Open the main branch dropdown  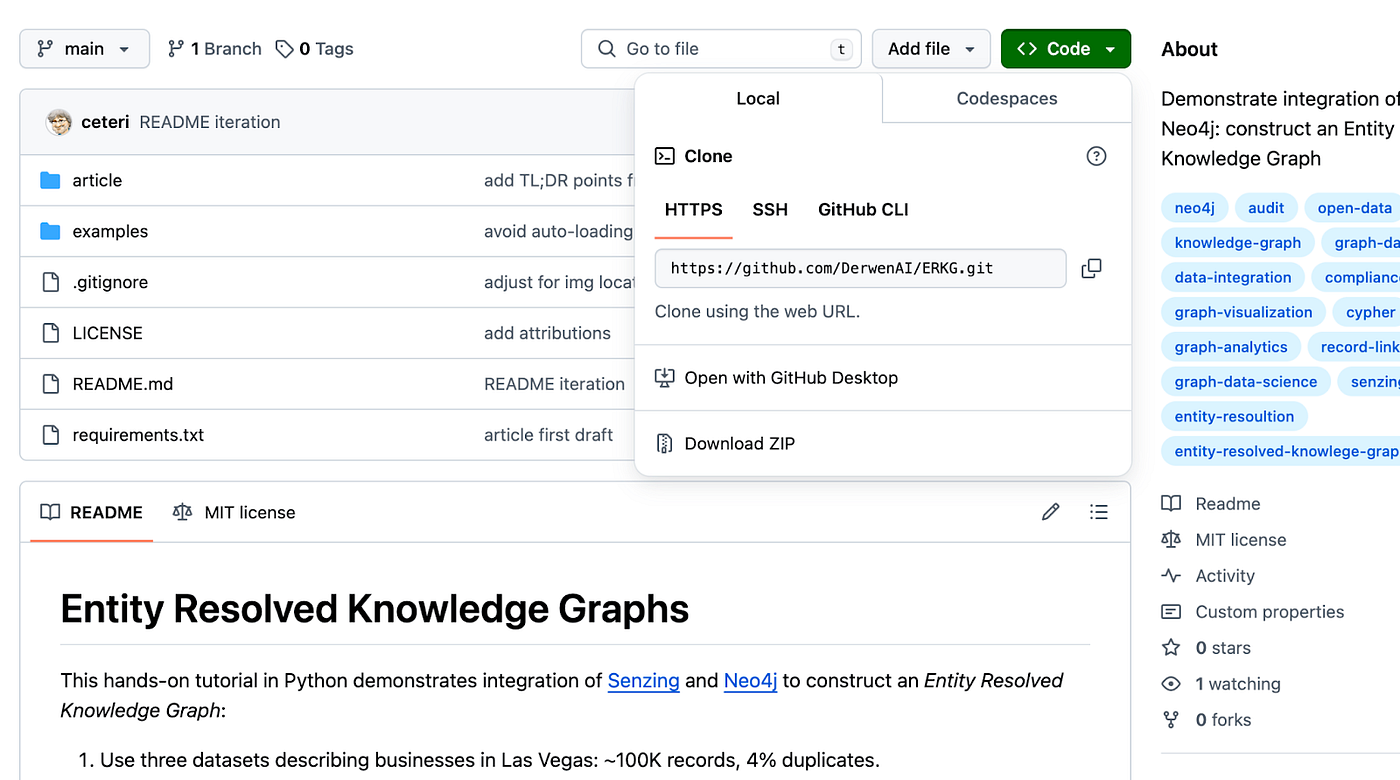pos(84,49)
